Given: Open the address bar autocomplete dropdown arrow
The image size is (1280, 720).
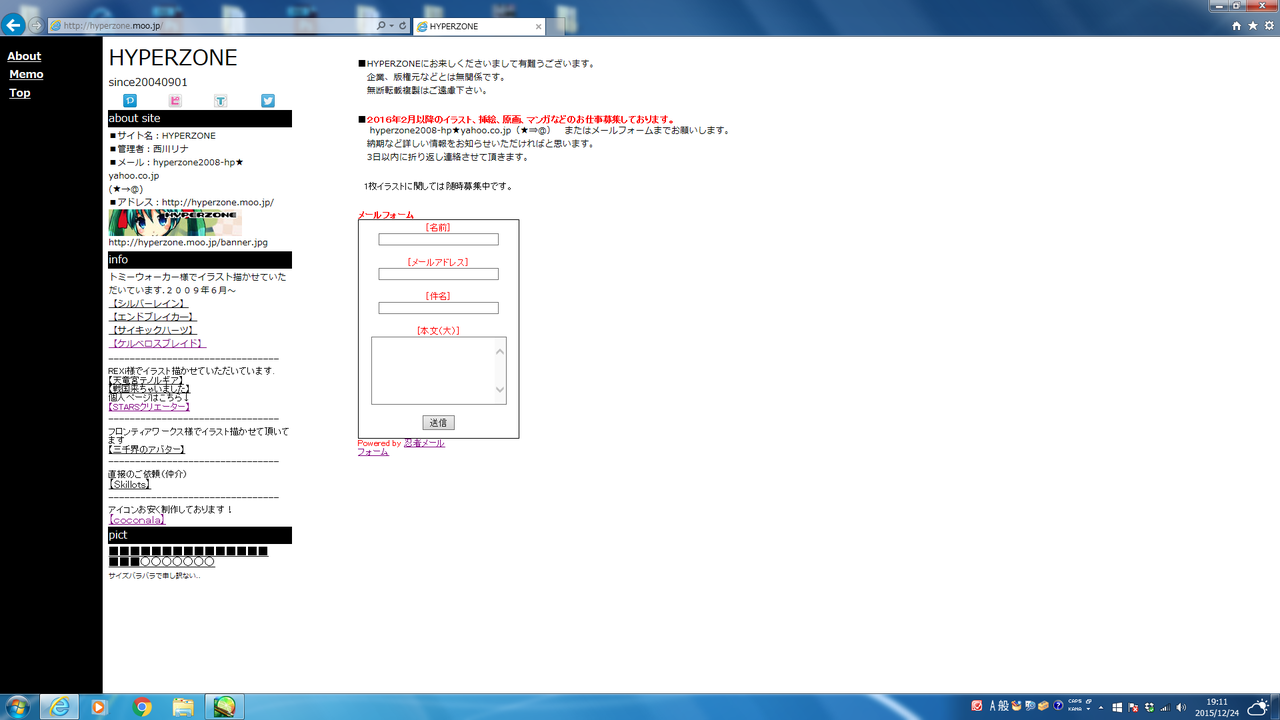Looking at the screenshot, I should (x=391, y=26).
